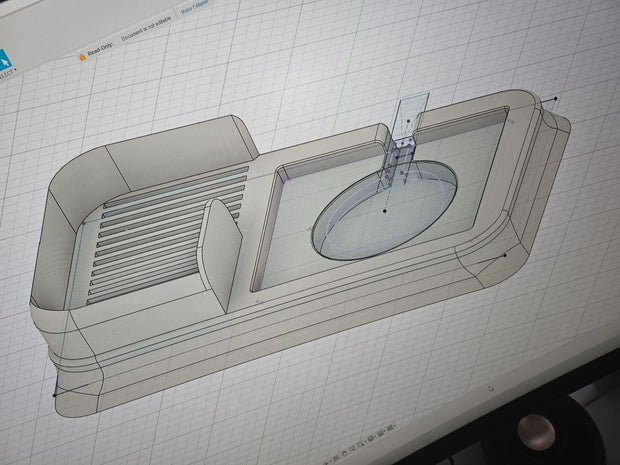Click the orange Read-Only lock icon
The width and height of the screenshot is (620, 465).
[x=82, y=57]
